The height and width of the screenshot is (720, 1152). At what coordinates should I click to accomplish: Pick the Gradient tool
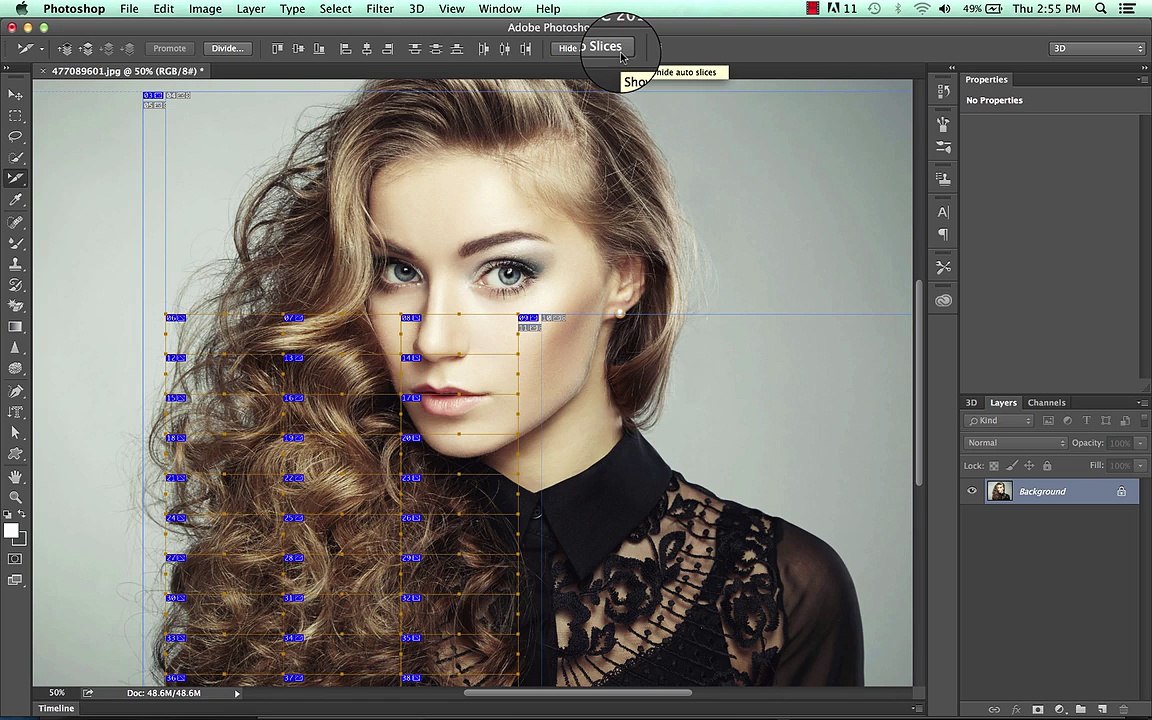coord(15,326)
